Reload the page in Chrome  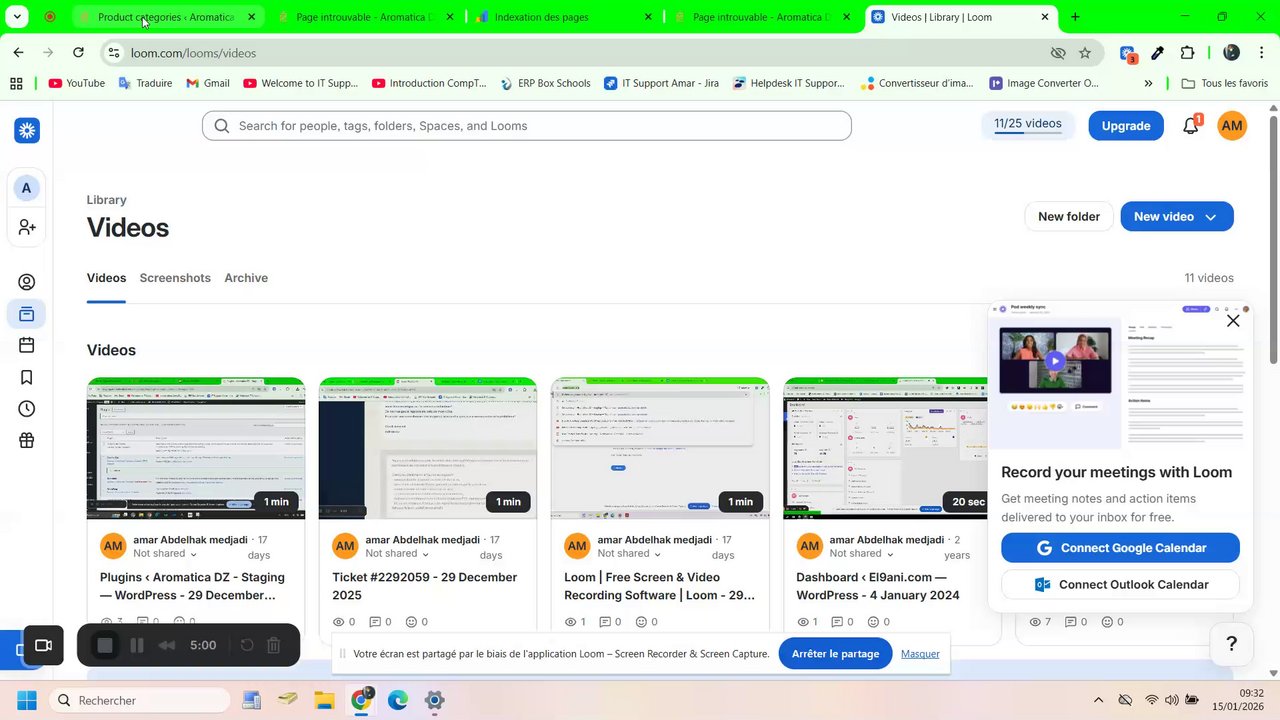pyautogui.click(x=78, y=53)
